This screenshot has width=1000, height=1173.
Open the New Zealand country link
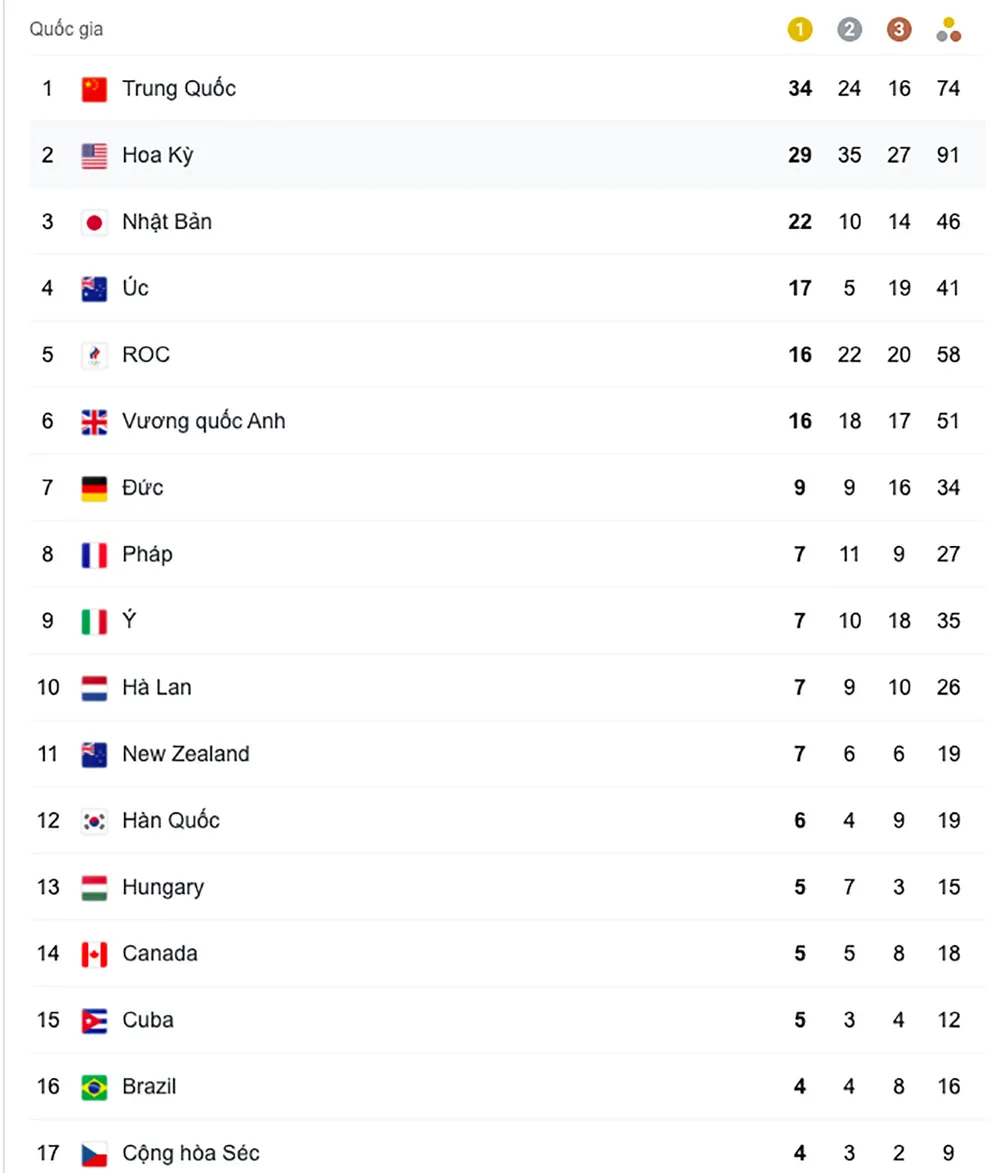click(185, 754)
